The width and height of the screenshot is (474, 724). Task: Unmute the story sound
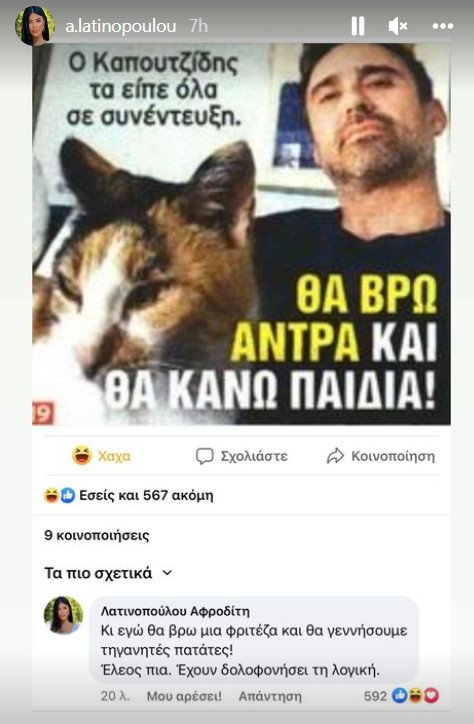[x=397, y=26]
